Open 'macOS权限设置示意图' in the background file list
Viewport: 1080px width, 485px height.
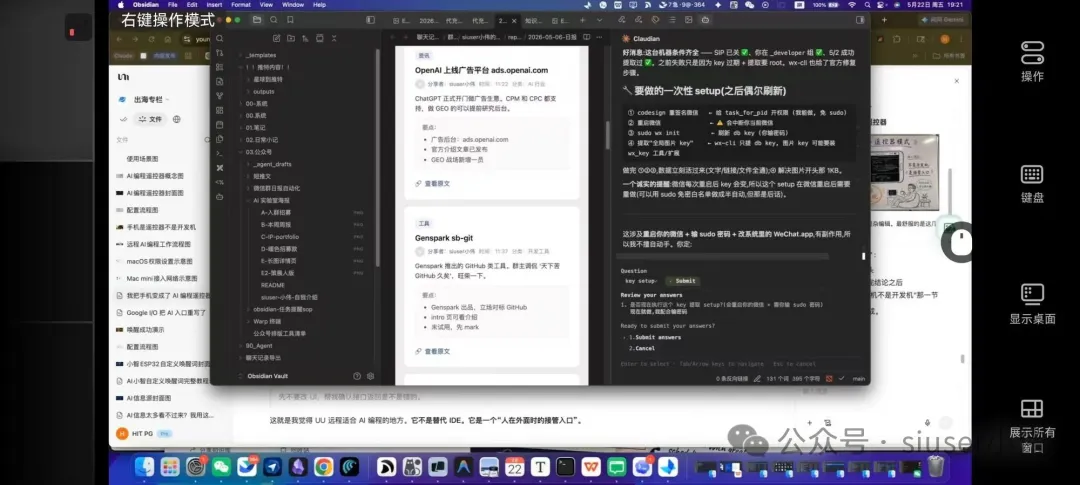(161, 261)
